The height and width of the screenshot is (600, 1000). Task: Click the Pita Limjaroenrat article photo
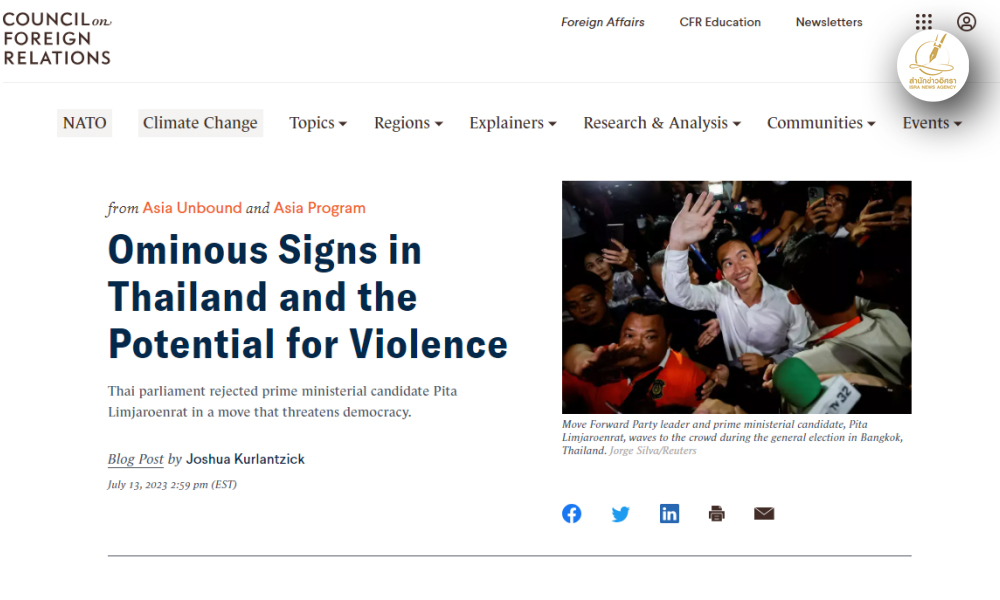pos(736,297)
